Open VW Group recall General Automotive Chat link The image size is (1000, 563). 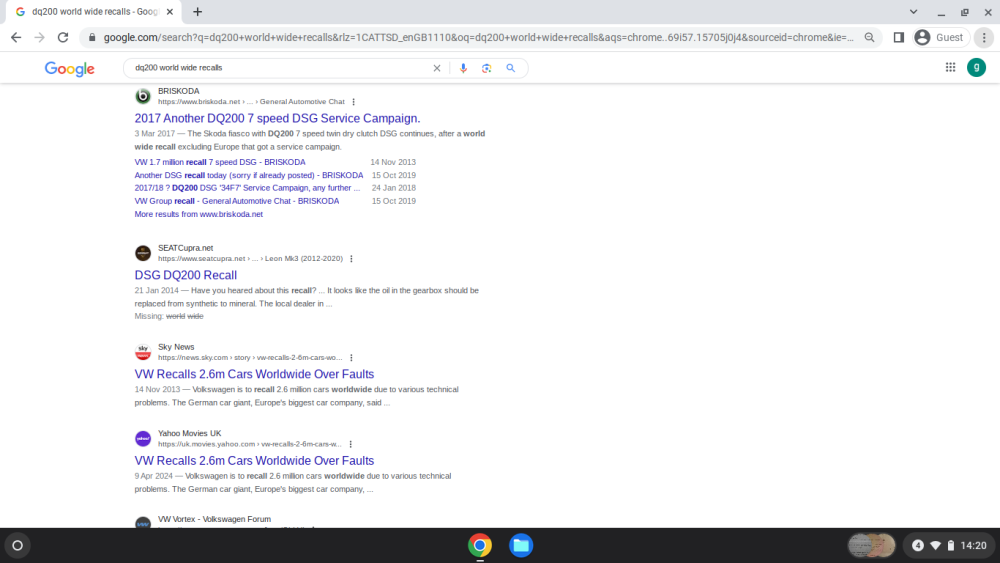point(237,201)
